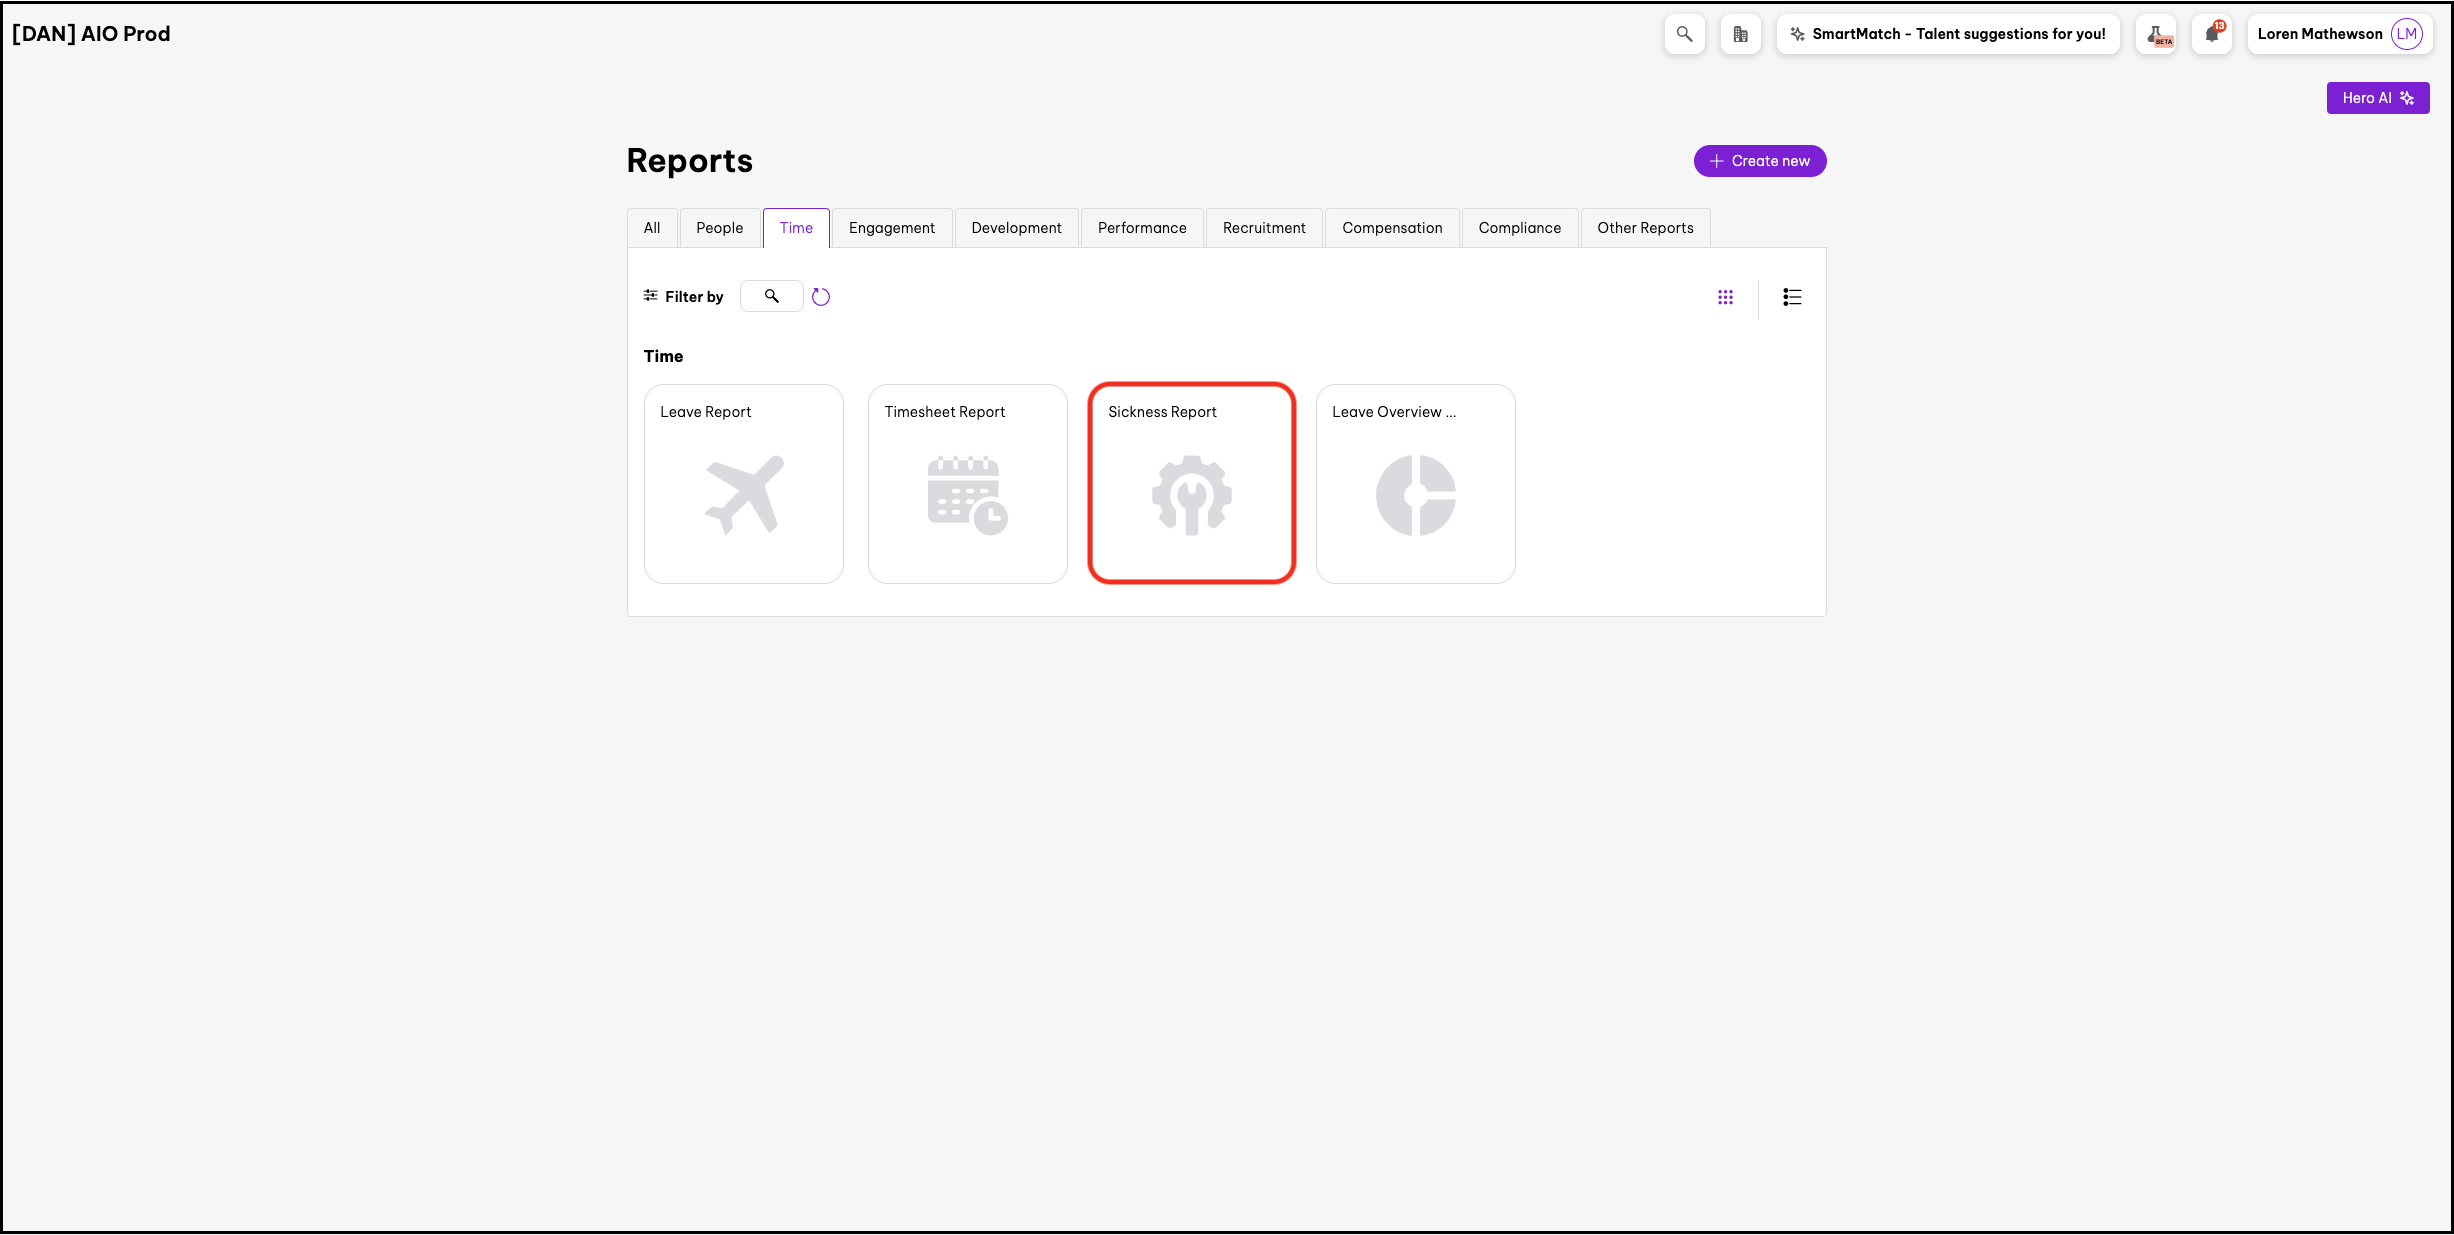Viewport: 2454px width, 1235px height.
Task: Click the report search field
Action: coord(771,297)
